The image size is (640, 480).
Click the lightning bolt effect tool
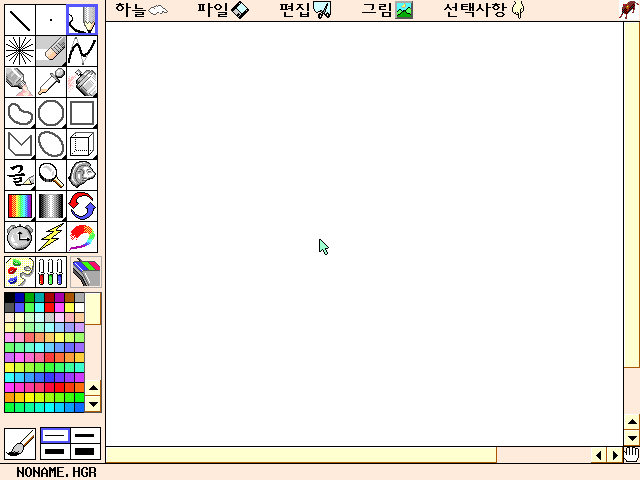51,237
